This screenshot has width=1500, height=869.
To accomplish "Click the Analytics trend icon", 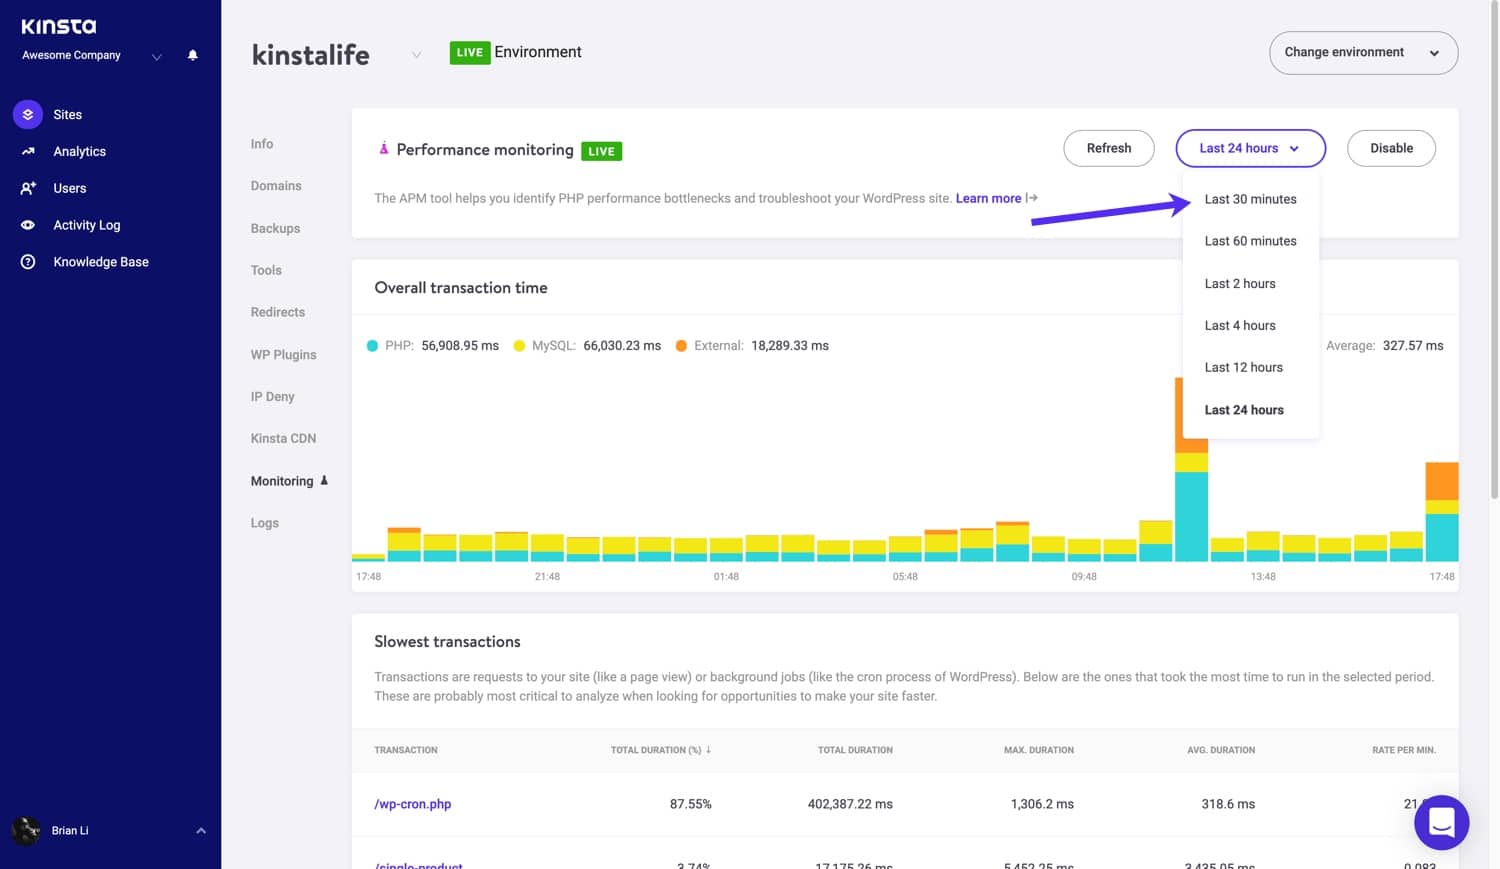I will pos(28,151).
